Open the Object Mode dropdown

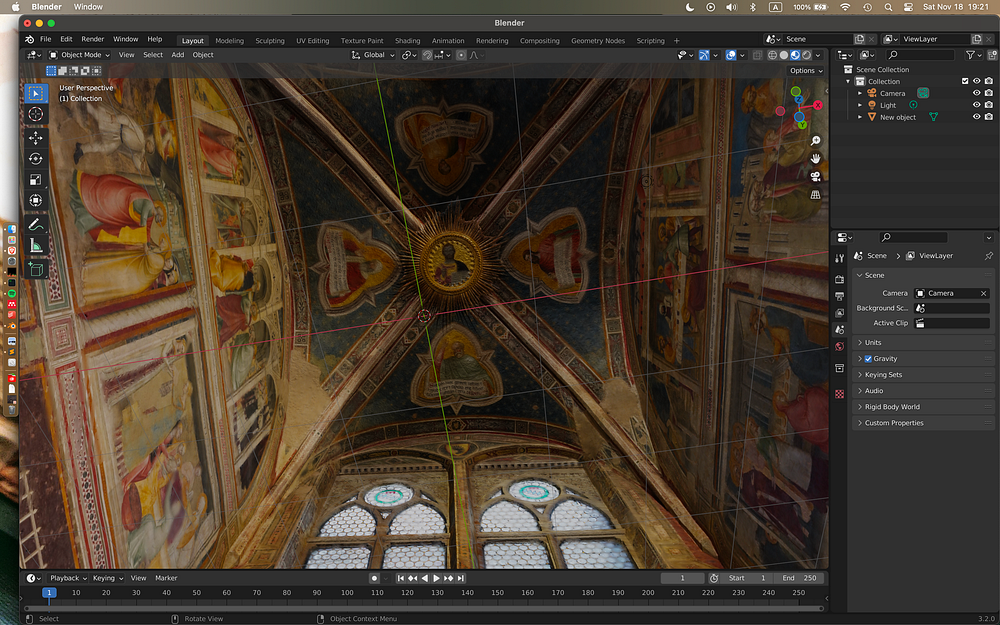point(81,55)
